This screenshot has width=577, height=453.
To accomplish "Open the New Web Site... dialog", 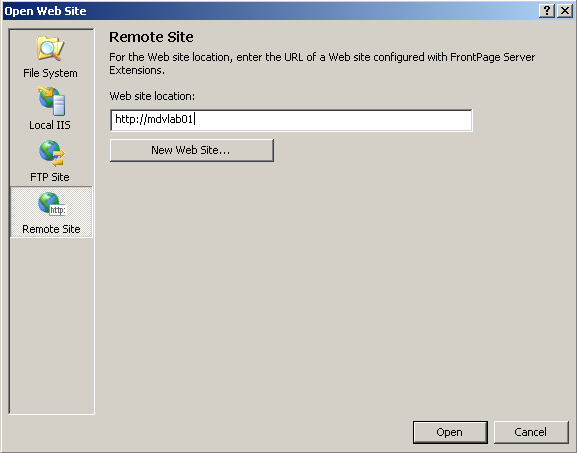I will (x=192, y=150).
